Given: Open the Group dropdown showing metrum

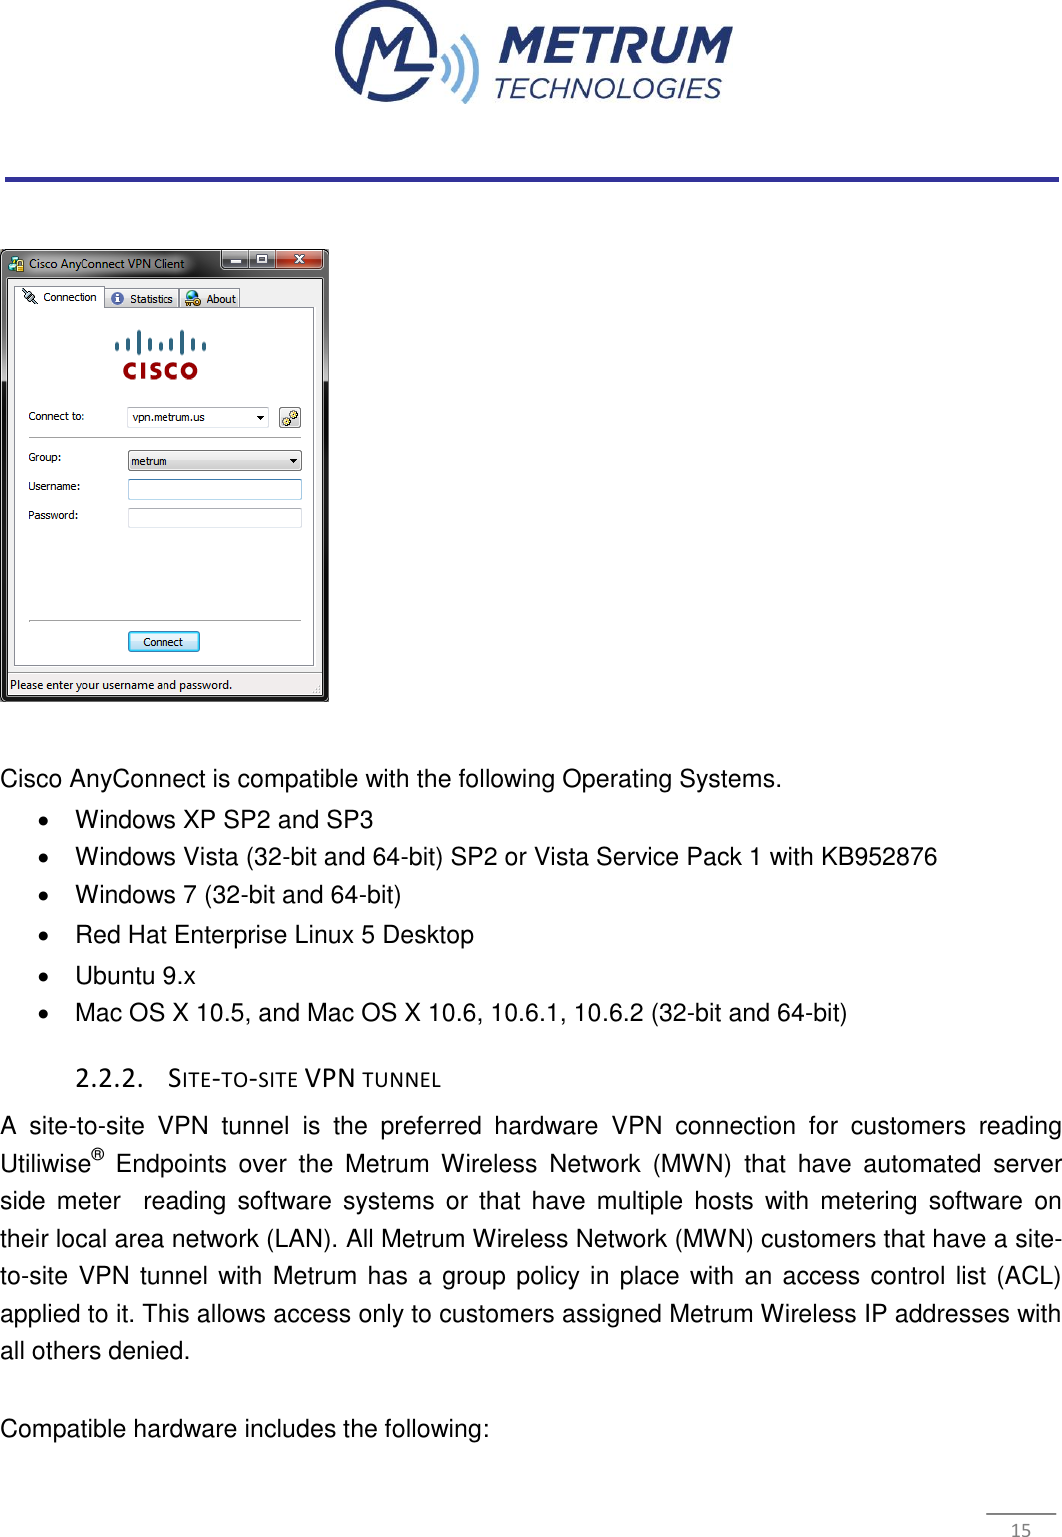Looking at the screenshot, I should tap(215, 461).
